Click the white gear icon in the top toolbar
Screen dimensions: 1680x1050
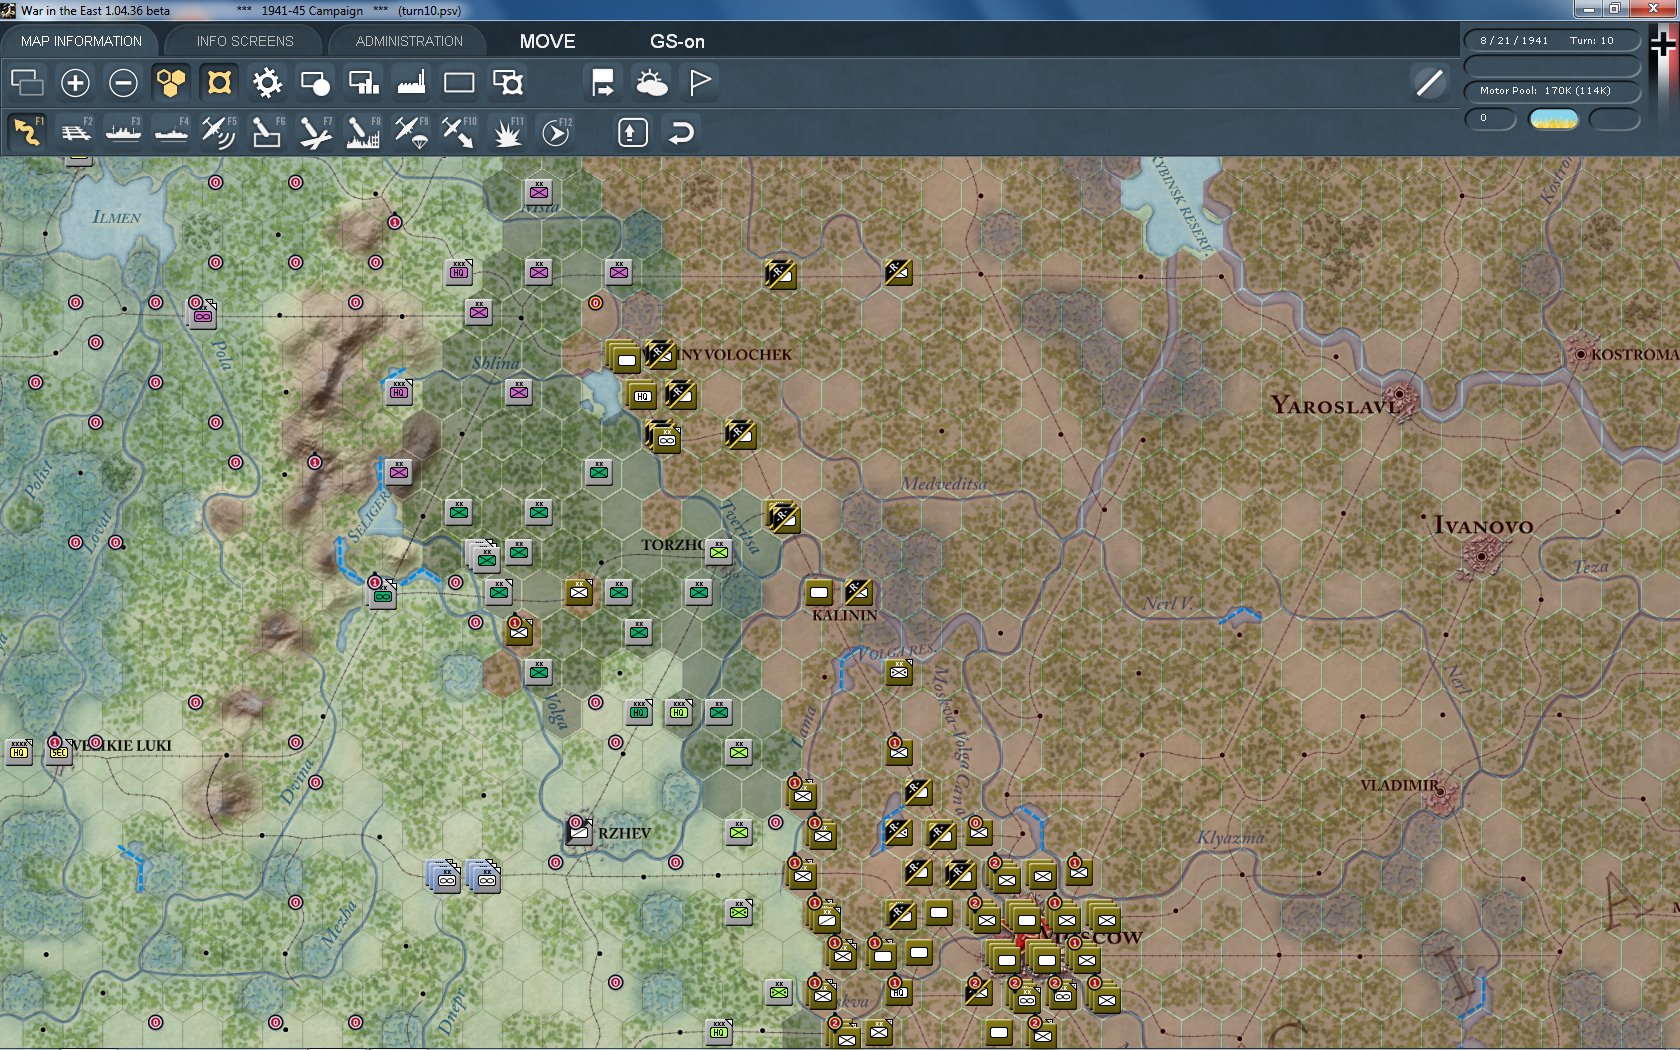pyautogui.click(x=267, y=82)
